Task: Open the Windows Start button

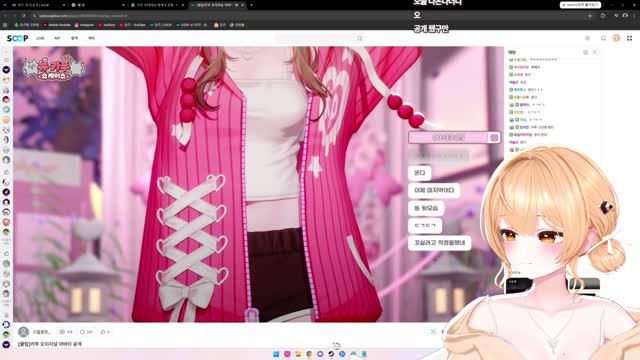Action: [x=276, y=354]
